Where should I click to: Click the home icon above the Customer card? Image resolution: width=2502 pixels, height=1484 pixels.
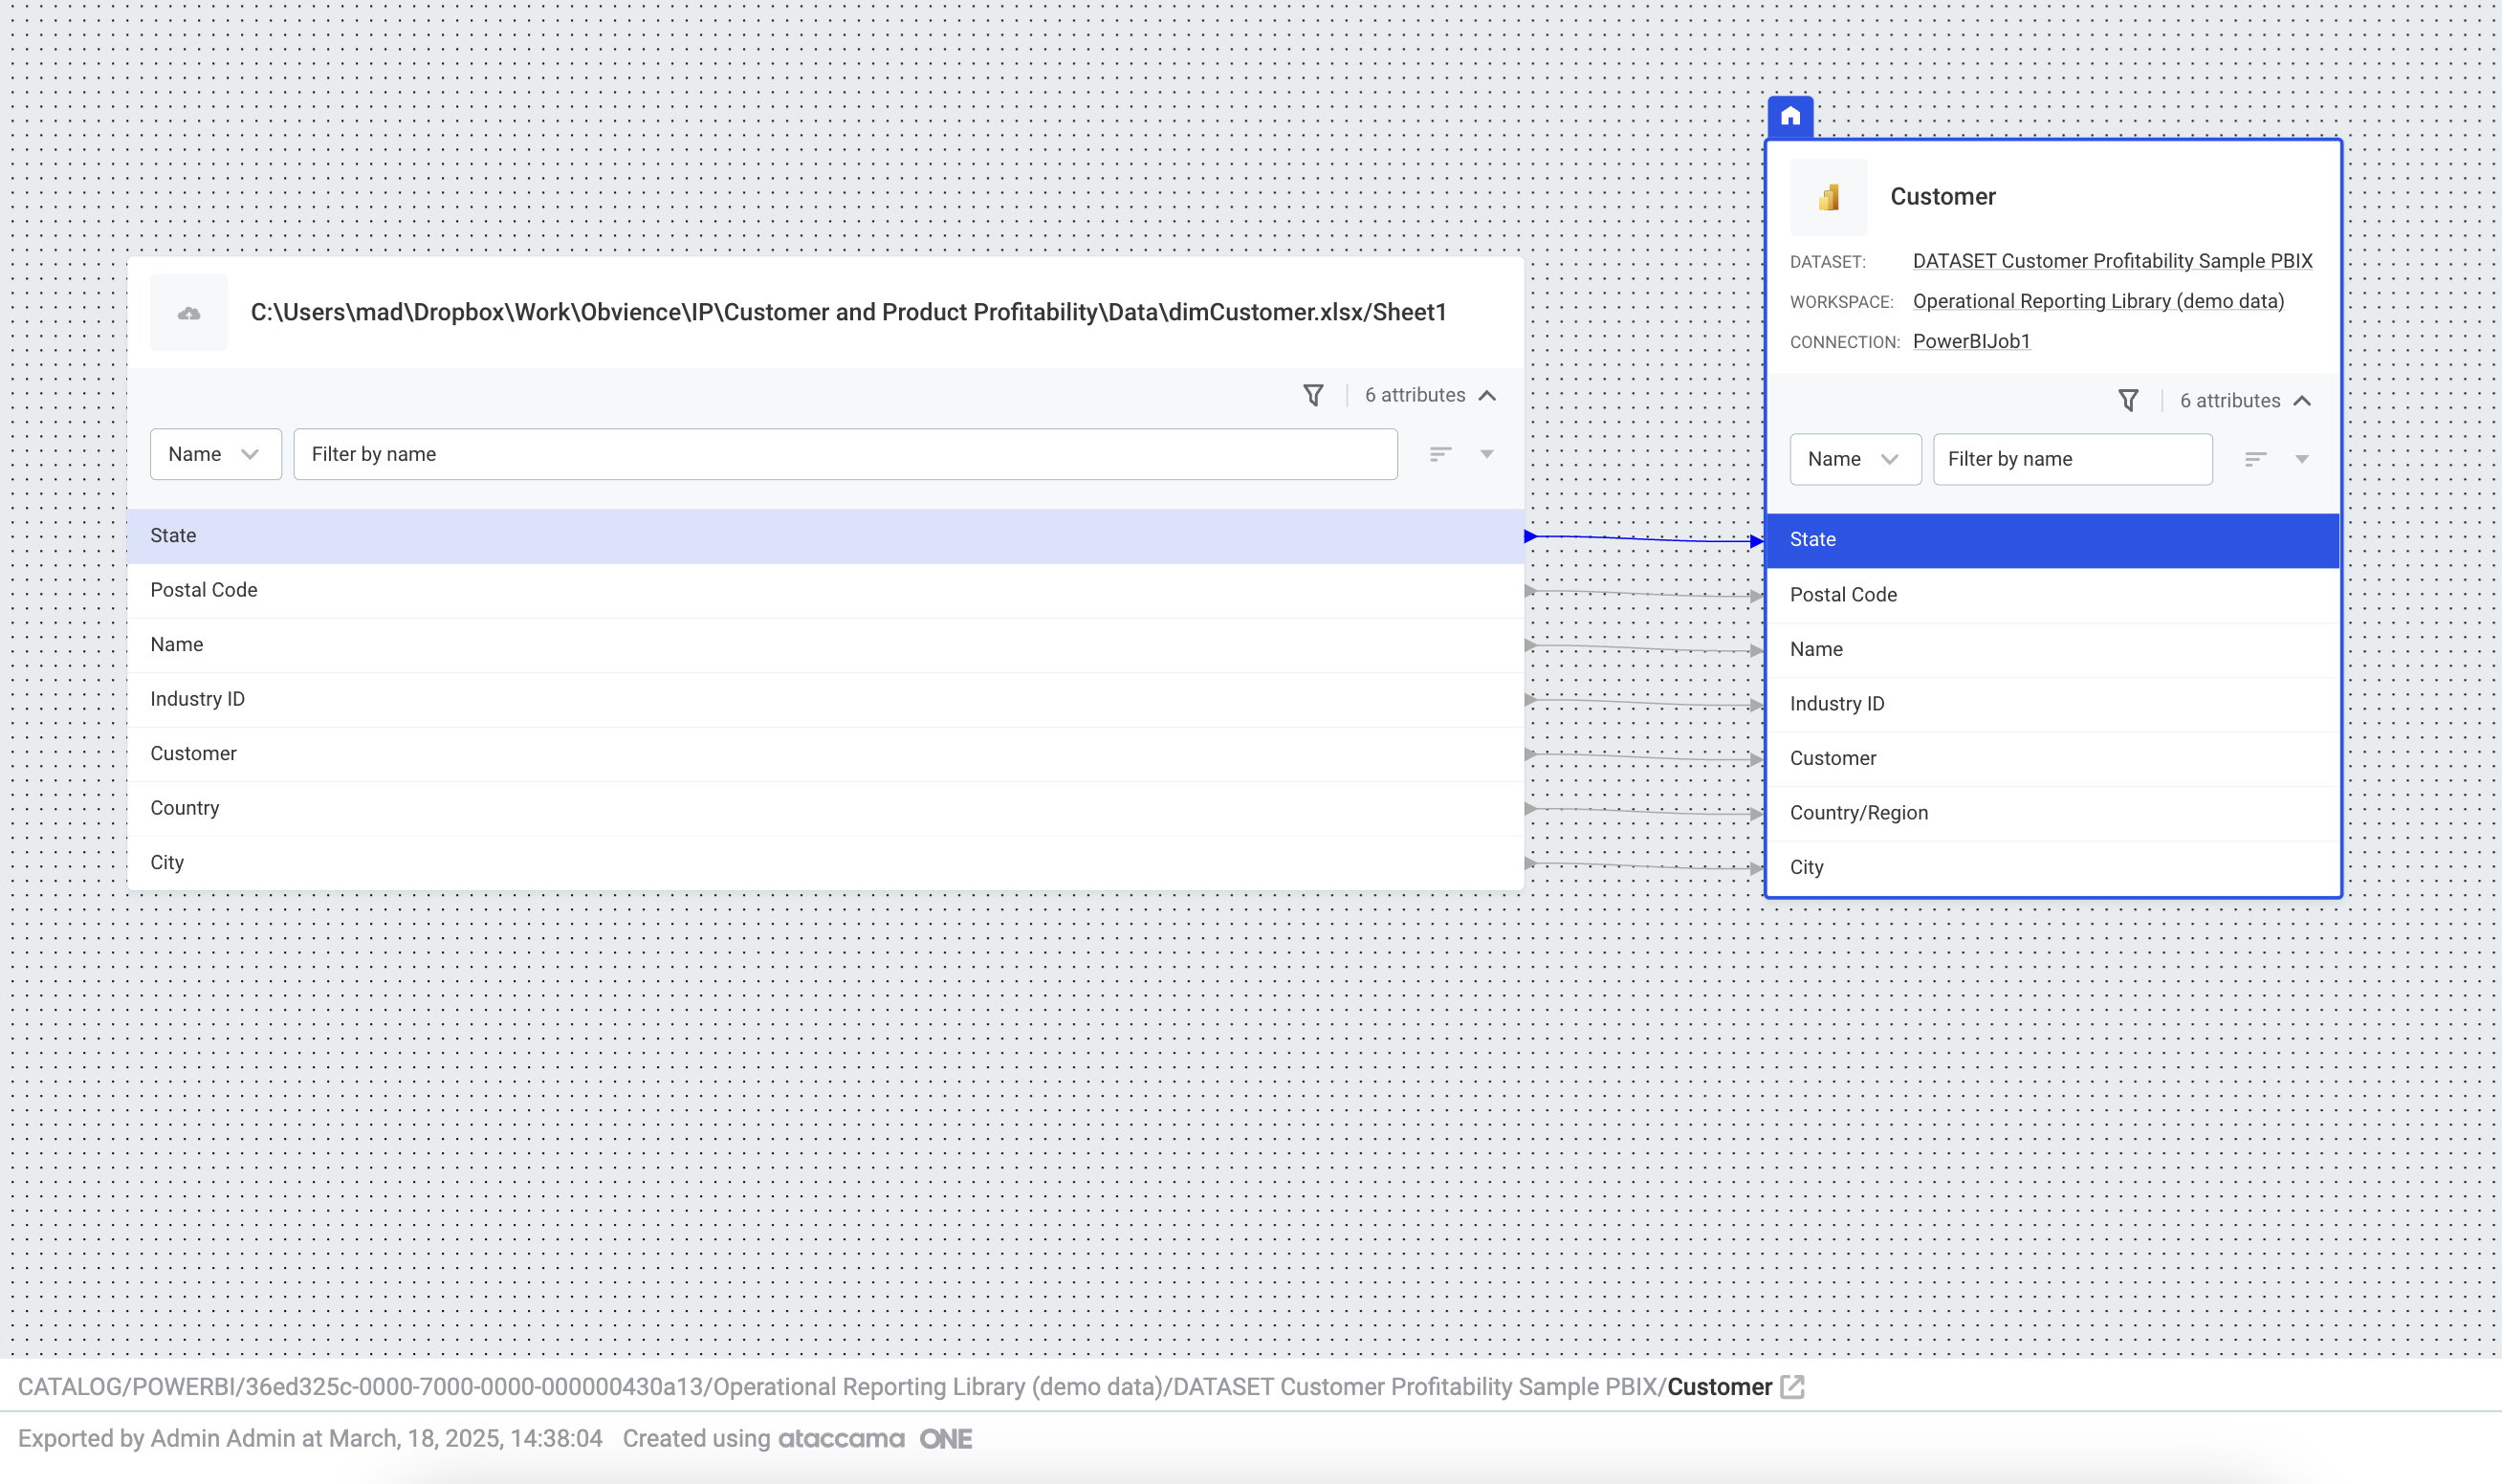pyautogui.click(x=1790, y=116)
